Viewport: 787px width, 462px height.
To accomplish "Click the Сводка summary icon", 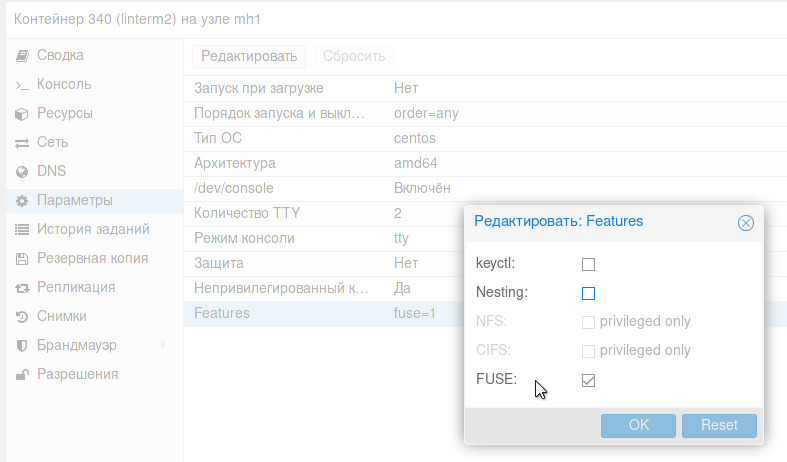I will (x=22, y=55).
